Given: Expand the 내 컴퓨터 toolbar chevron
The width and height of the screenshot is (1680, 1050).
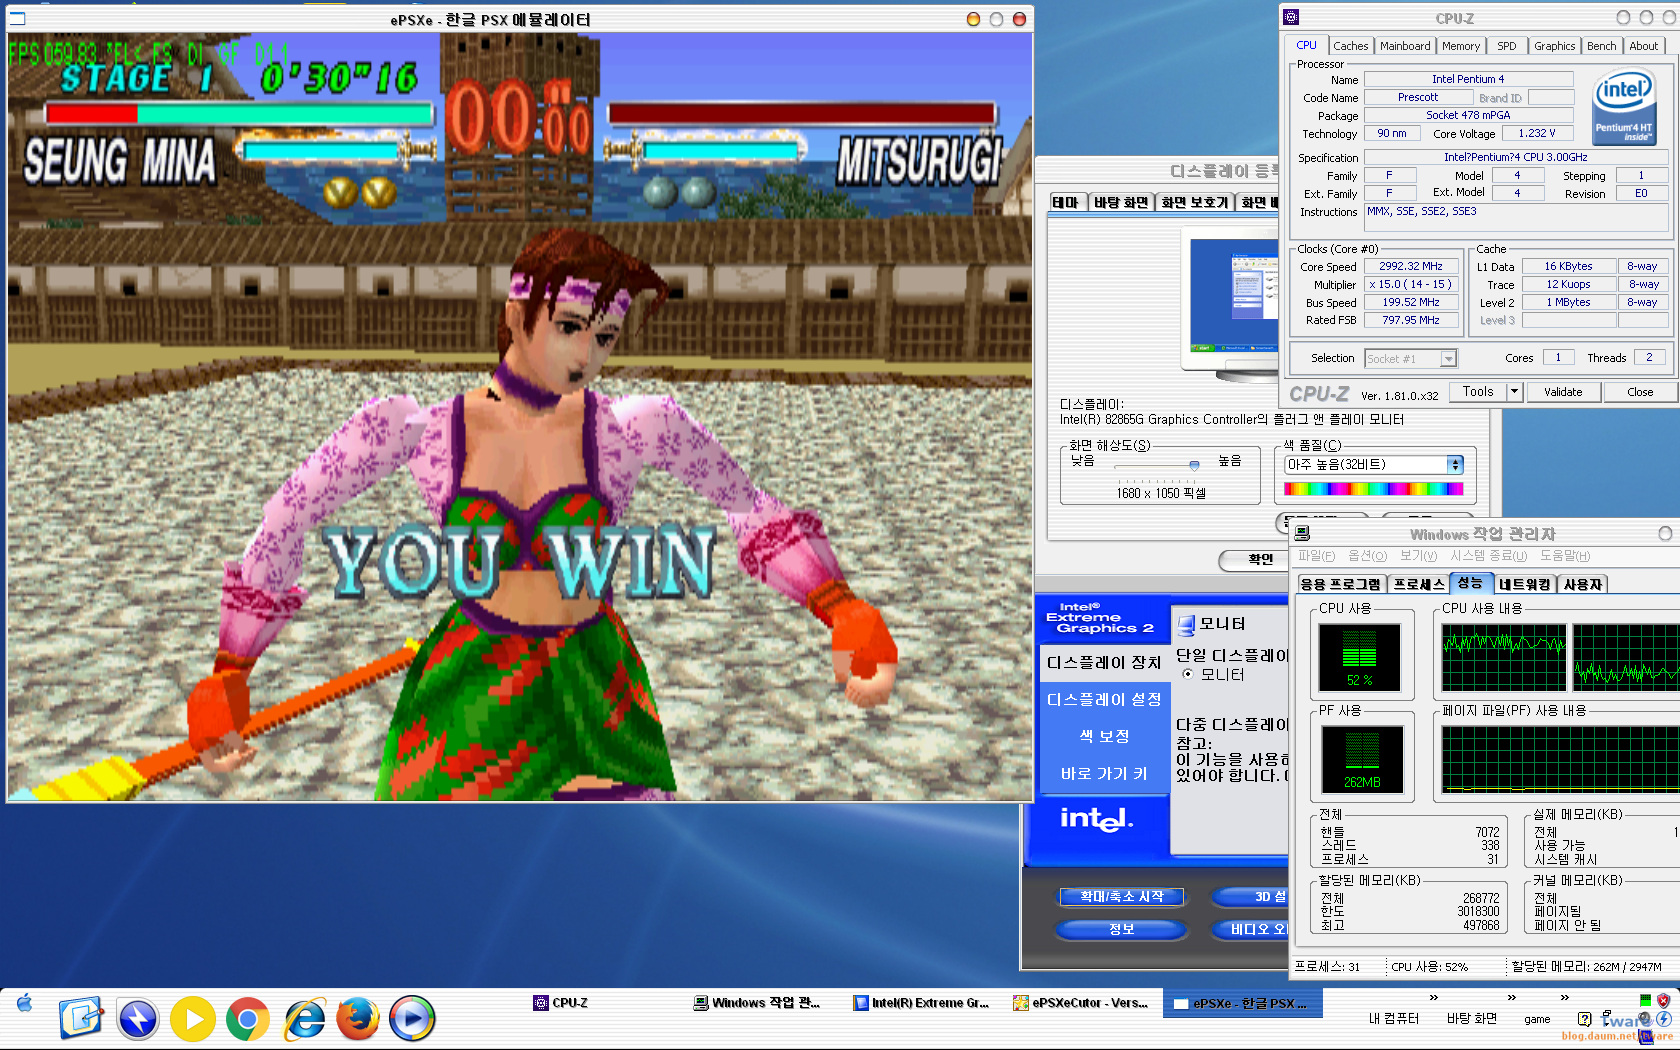Looking at the screenshot, I should click(x=1434, y=998).
